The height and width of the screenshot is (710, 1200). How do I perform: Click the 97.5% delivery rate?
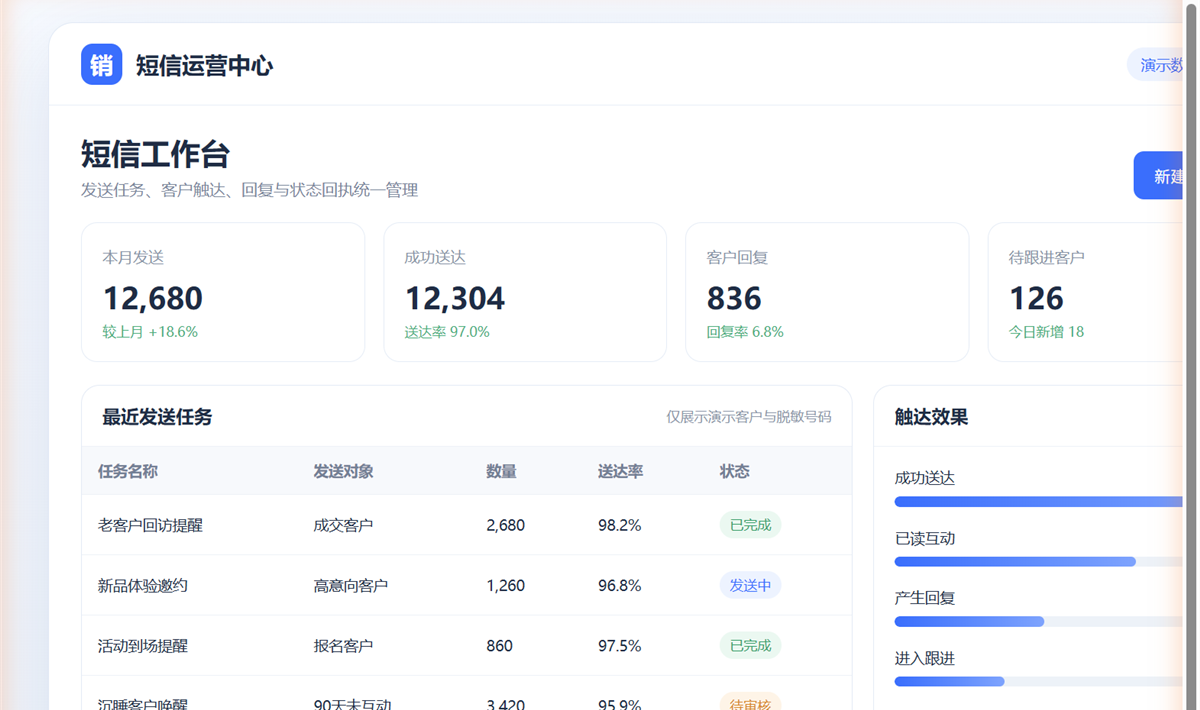(619, 646)
